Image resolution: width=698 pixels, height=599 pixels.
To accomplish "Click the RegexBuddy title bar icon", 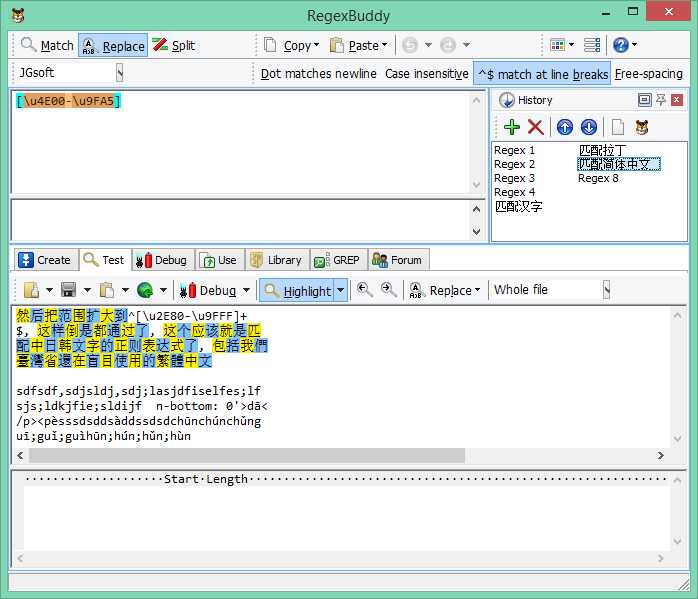I will point(18,16).
